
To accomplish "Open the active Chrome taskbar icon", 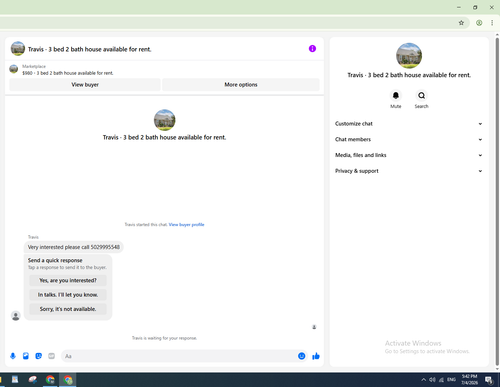I will (68, 380).
